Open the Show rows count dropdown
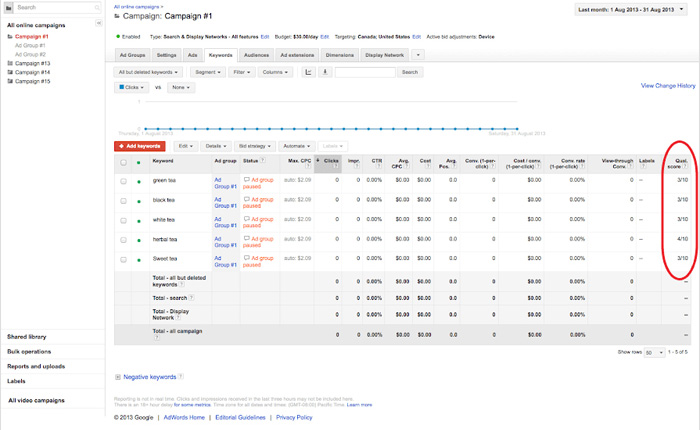The width and height of the screenshot is (700, 430). (654, 352)
